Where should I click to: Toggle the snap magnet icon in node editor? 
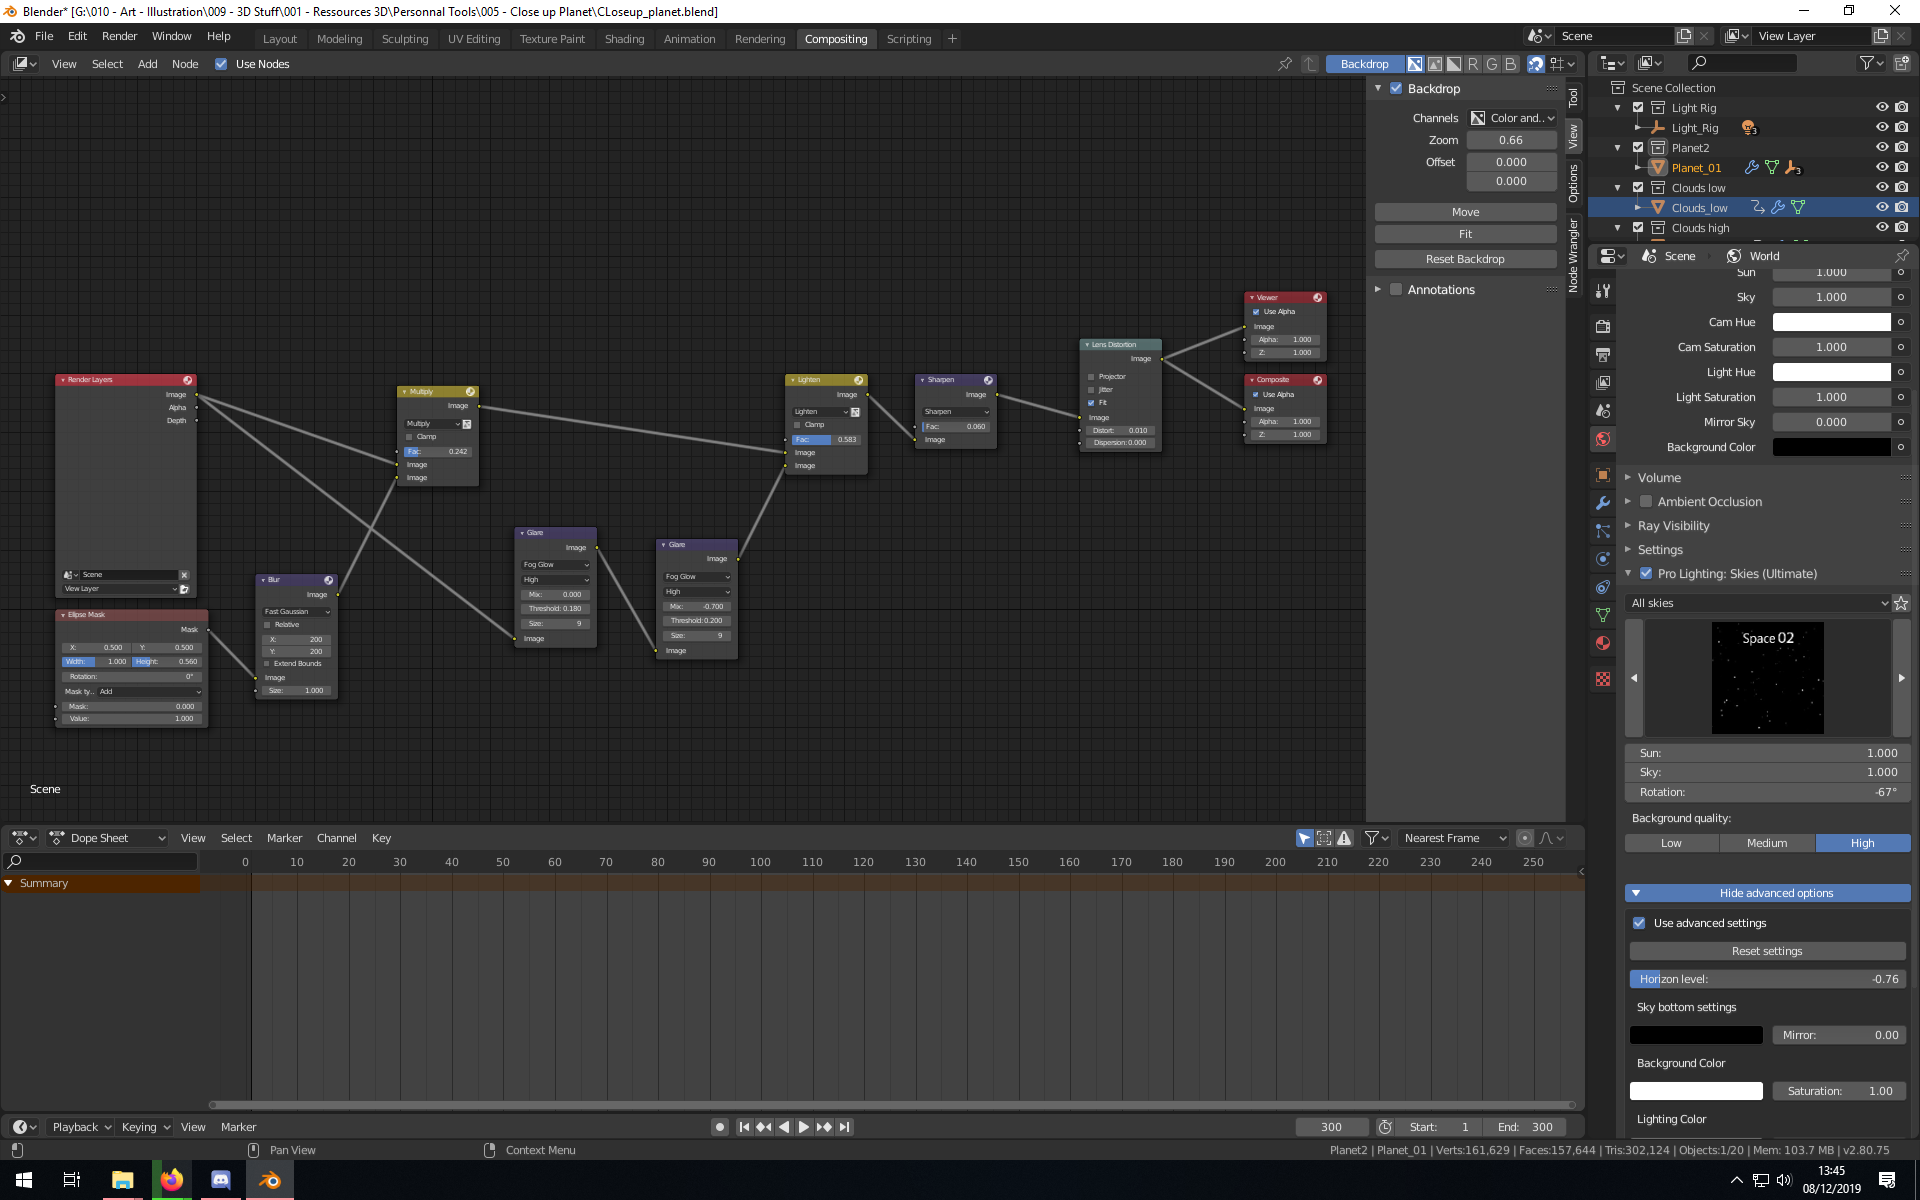pyautogui.click(x=1536, y=64)
